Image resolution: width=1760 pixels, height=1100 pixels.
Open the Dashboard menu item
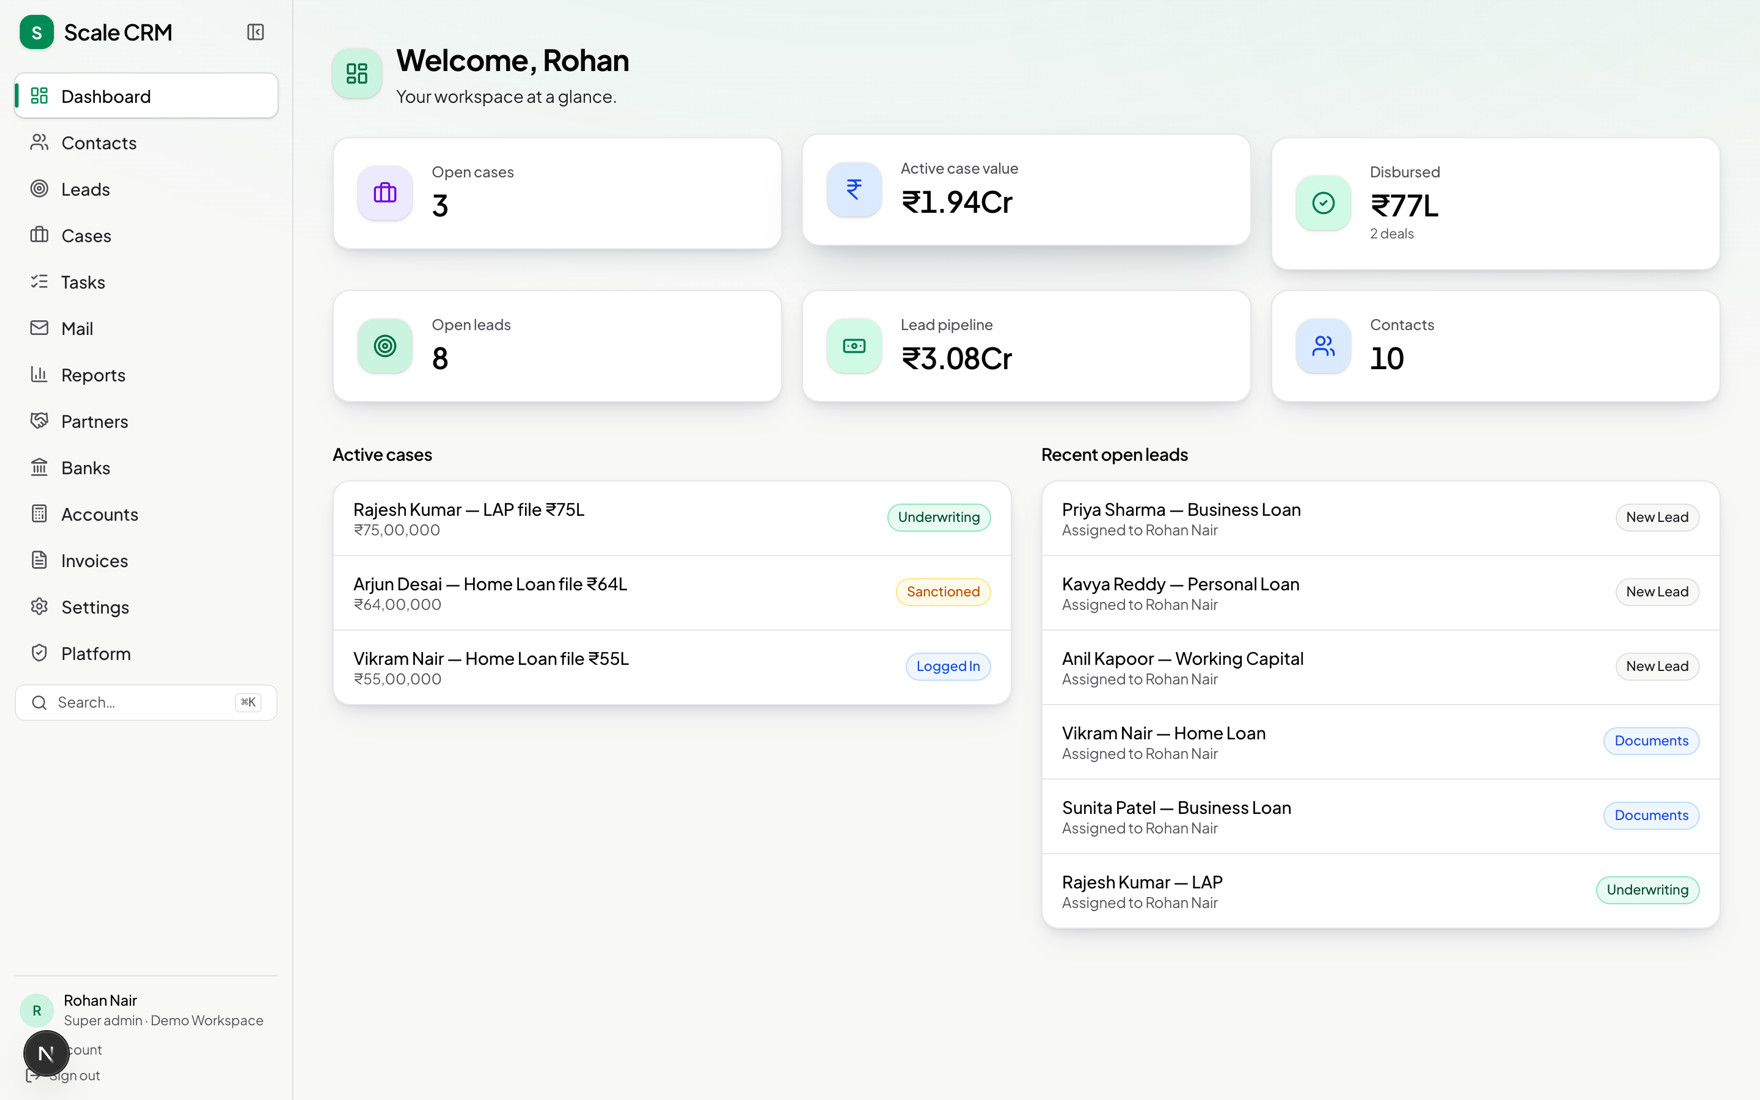146,96
